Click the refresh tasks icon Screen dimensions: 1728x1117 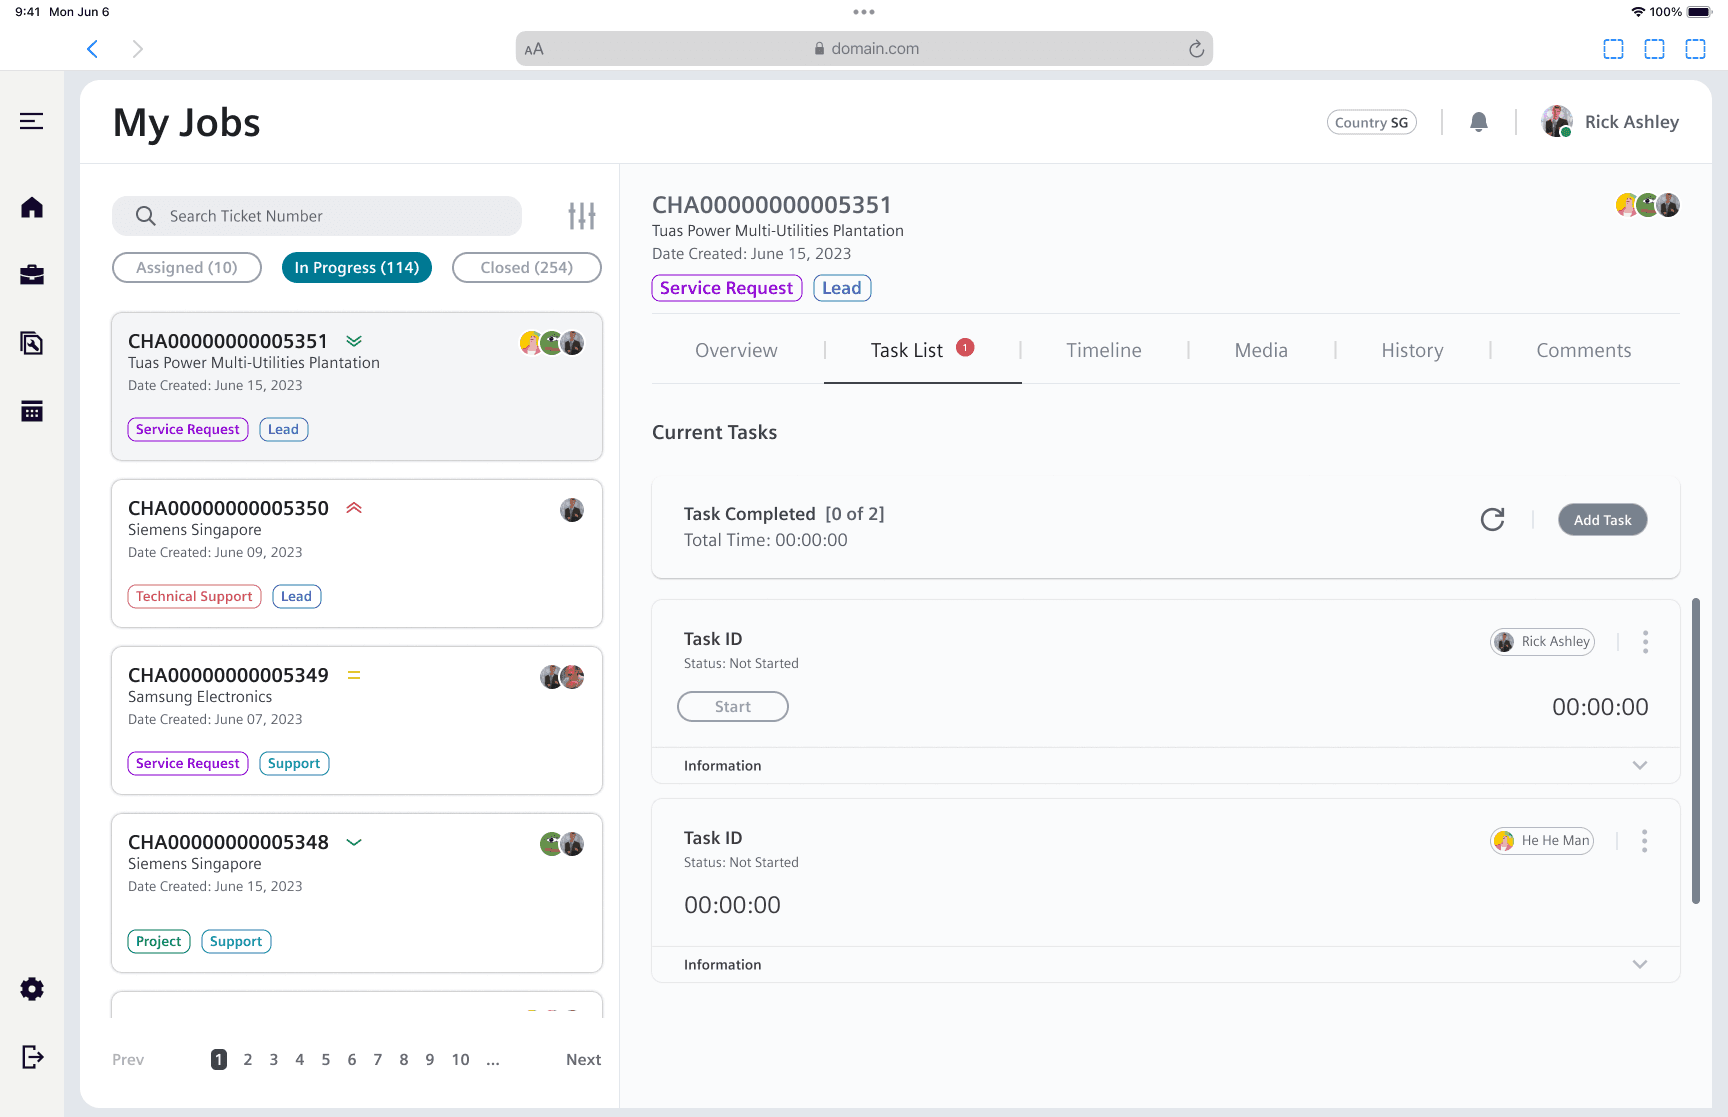[x=1493, y=519]
